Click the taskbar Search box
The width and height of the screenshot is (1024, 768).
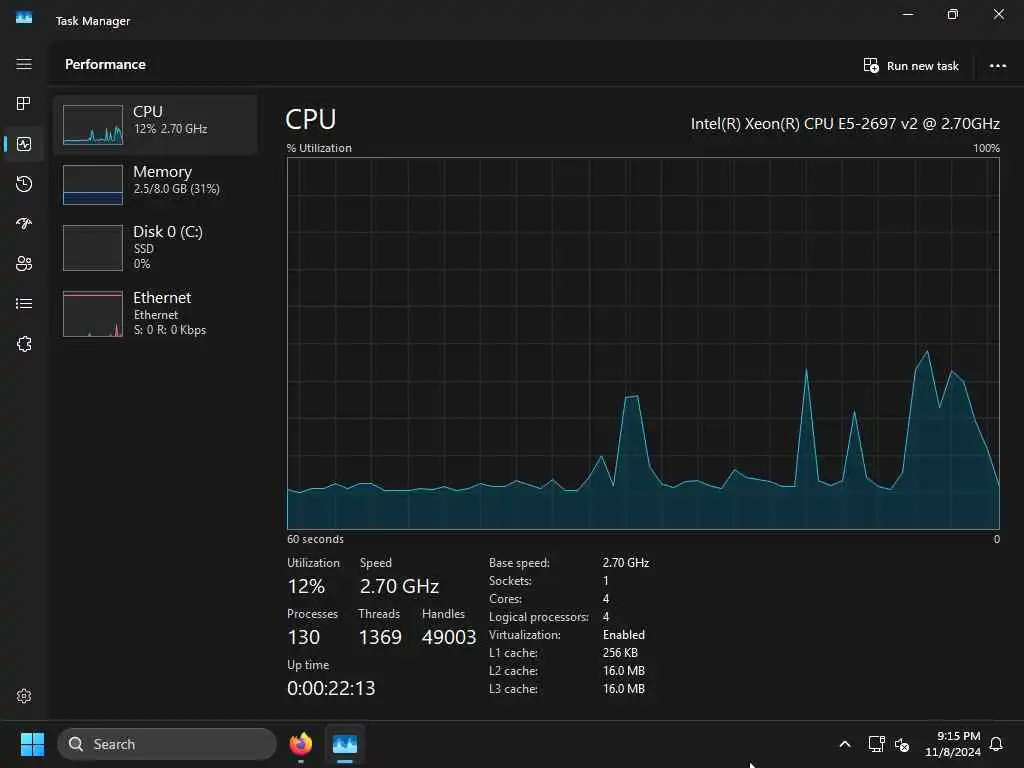167,744
